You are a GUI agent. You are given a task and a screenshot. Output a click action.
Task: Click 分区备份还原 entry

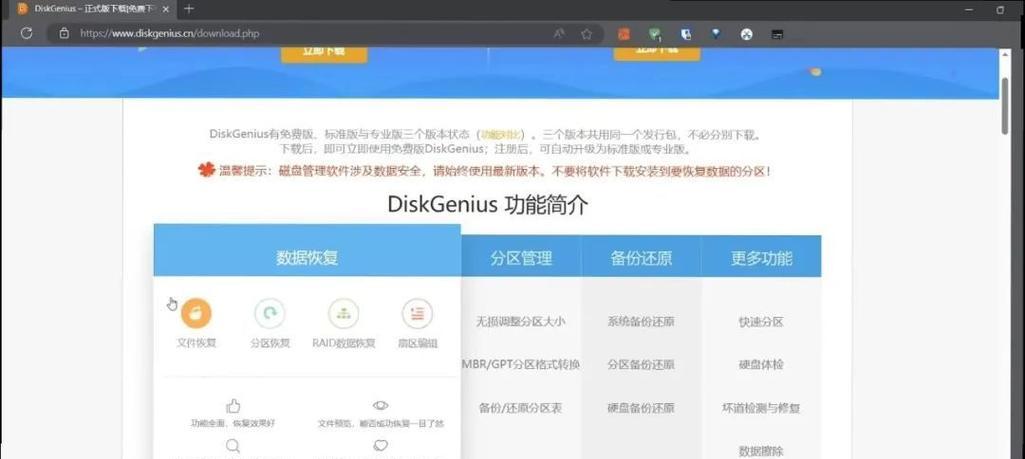641,364
